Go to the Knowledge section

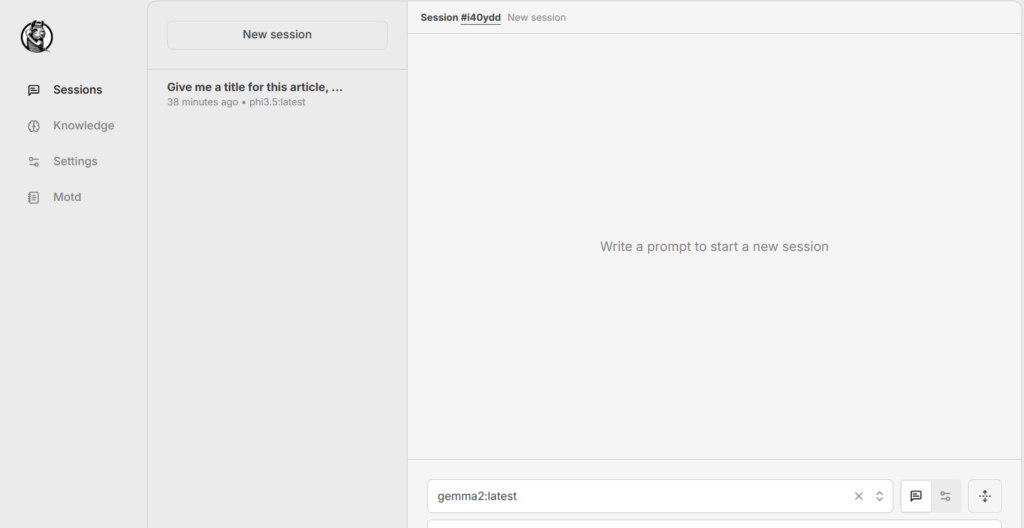click(83, 126)
